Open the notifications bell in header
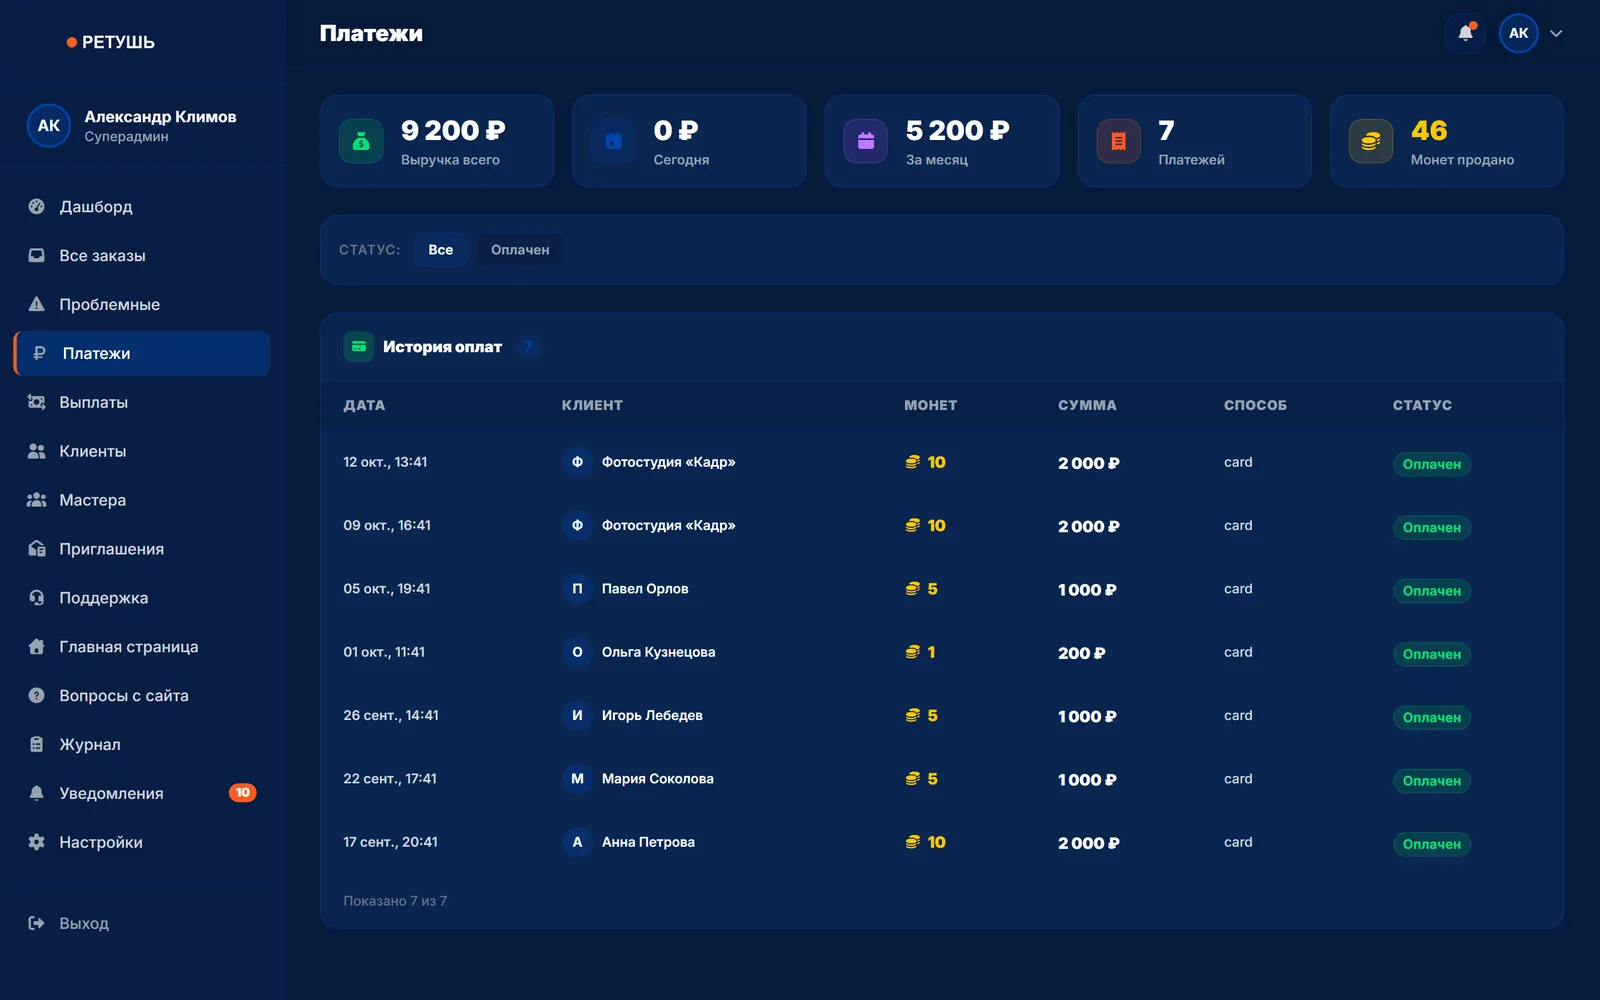The width and height of the screenshot is (1600, 1000). pos(1465,33)
